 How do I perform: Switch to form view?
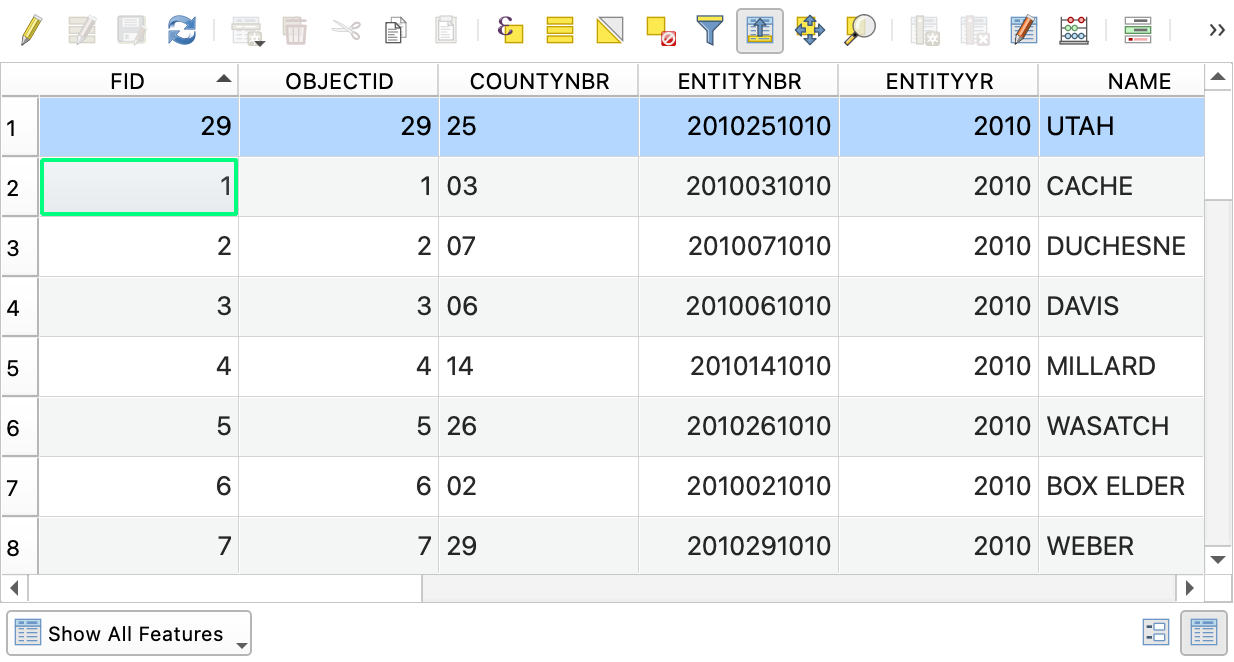(x=1156, y=632)
